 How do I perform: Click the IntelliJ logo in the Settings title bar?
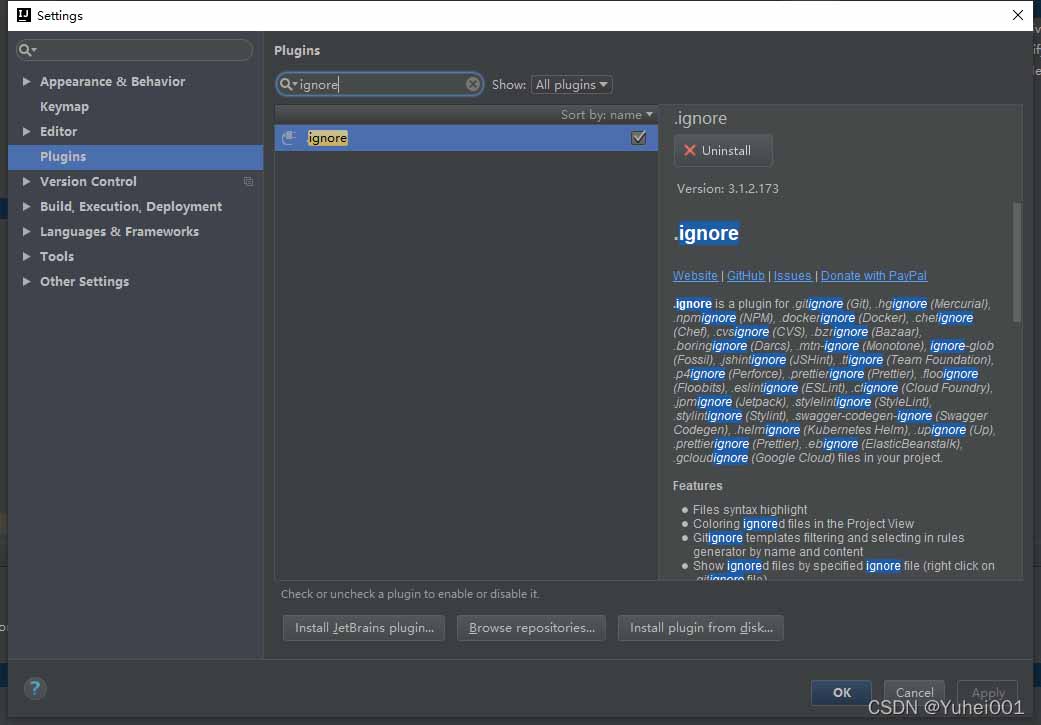coord(24,15)
